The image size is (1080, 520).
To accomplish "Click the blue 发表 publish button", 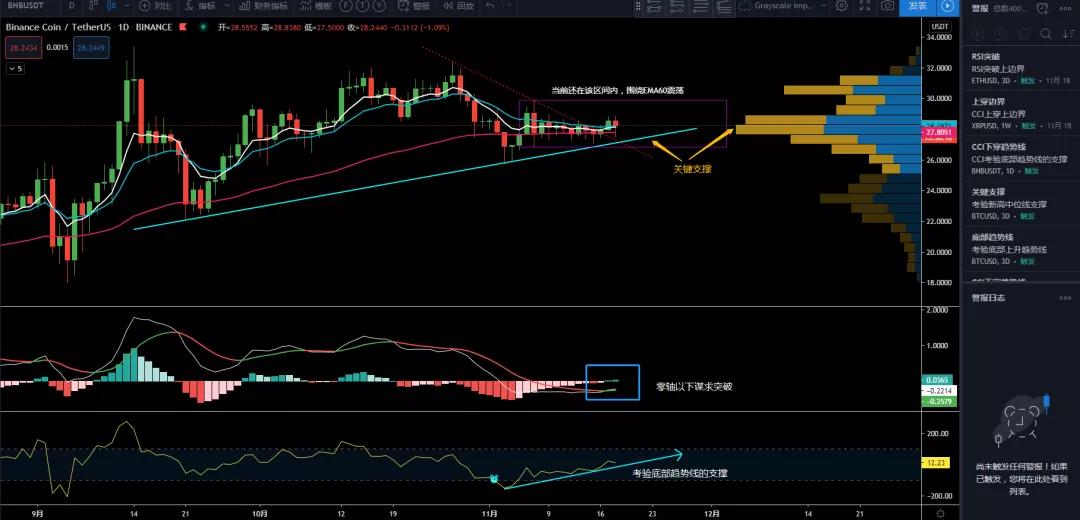I will (x=917, y=6).
